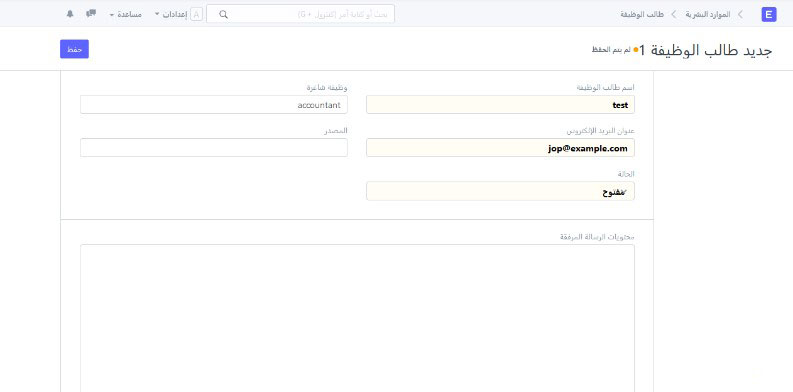
Task: Click the job opening field 'accountant'
Action: [x=214, y=105]
